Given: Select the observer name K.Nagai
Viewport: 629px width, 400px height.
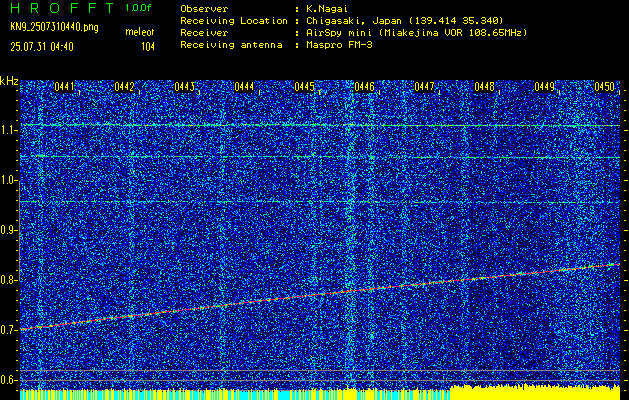Looking at the screenshot, I should [x=326, y=9].
